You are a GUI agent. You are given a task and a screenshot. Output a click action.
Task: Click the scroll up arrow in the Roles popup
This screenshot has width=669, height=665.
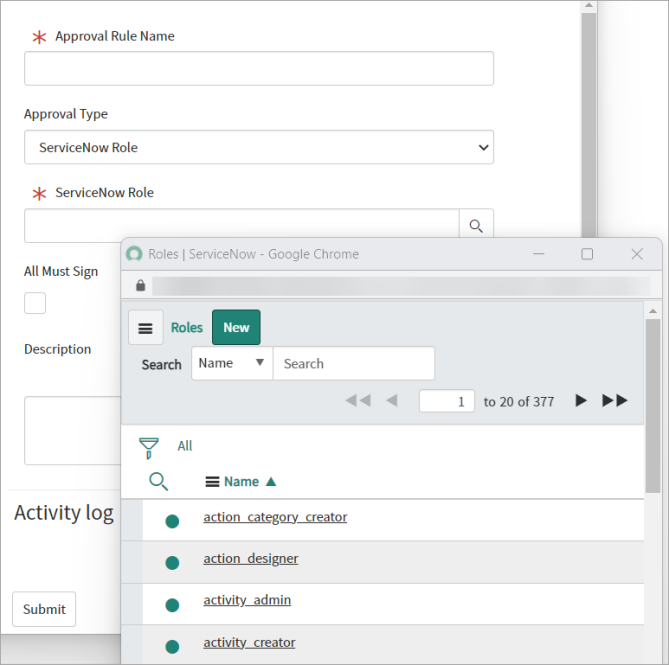coord(653,311)
